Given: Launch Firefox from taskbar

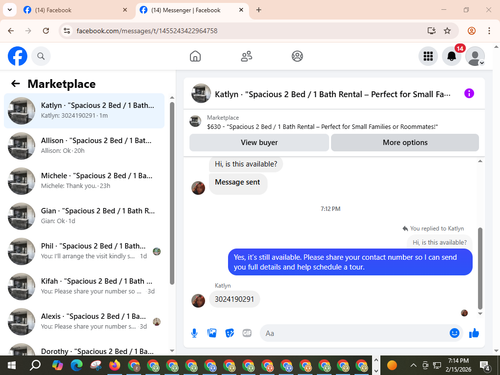Looking at the screenshot, I should (114, 366).
